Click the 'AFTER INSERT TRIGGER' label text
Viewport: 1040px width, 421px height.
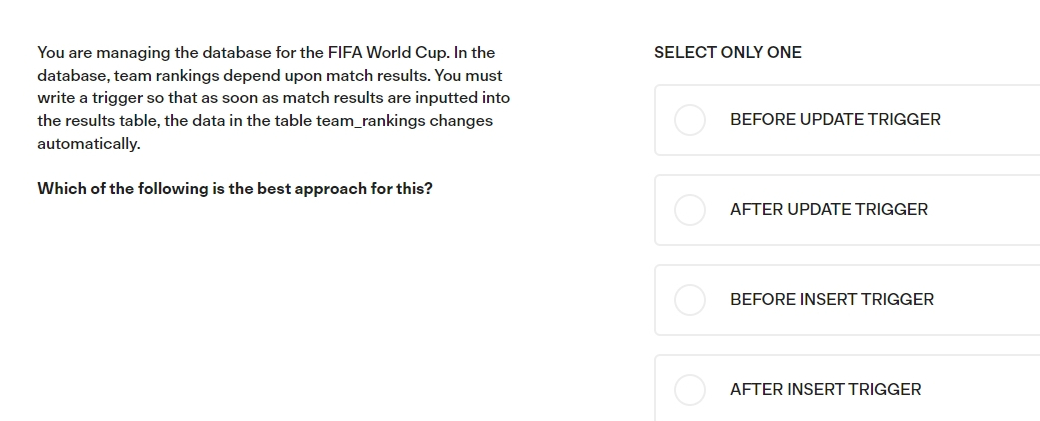pos(825,389)
